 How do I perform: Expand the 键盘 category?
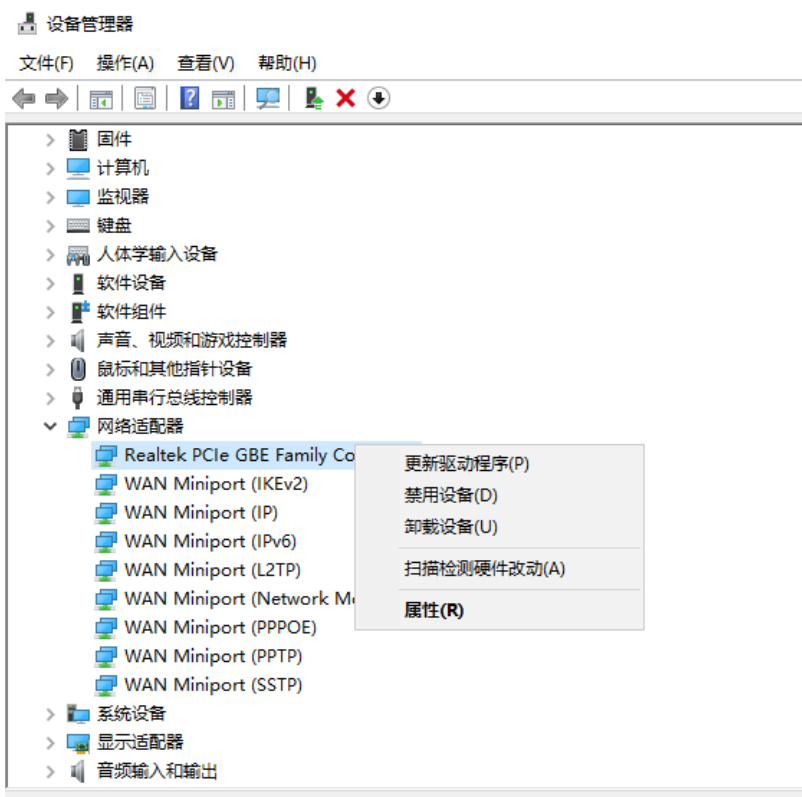50,226
